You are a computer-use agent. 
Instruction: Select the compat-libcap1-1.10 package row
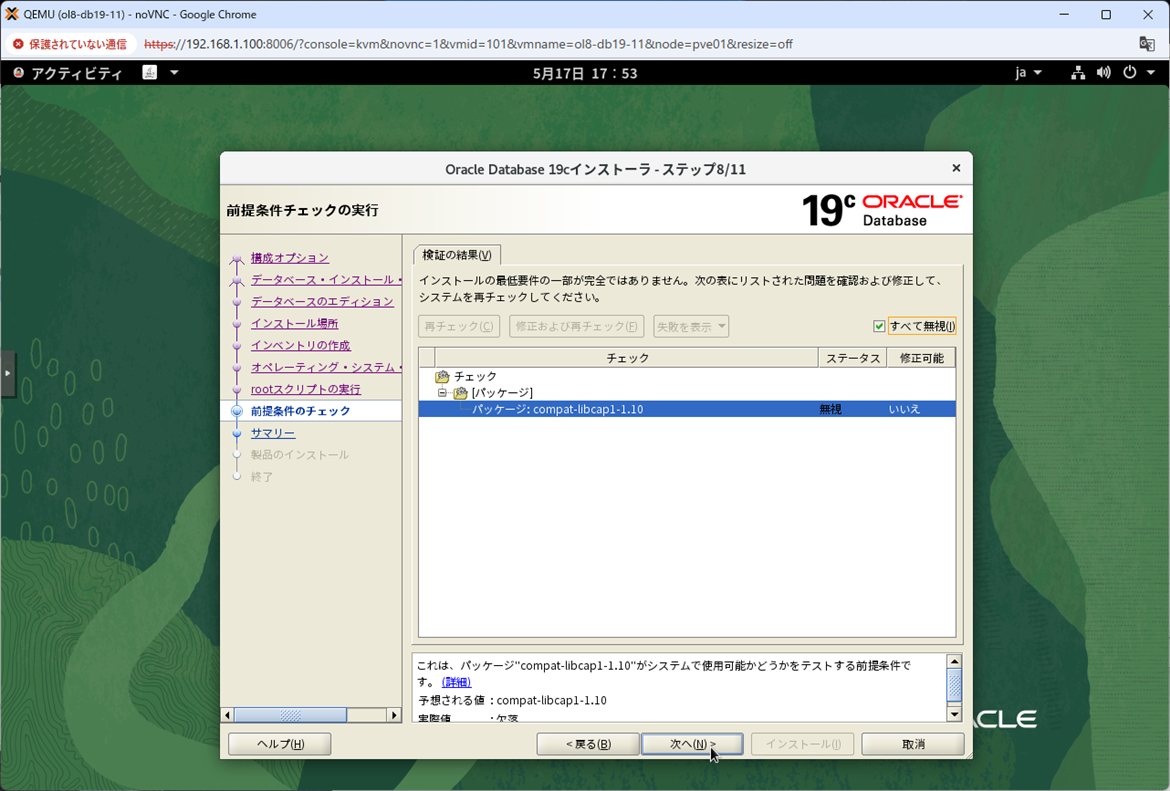(x=686, y=409)
